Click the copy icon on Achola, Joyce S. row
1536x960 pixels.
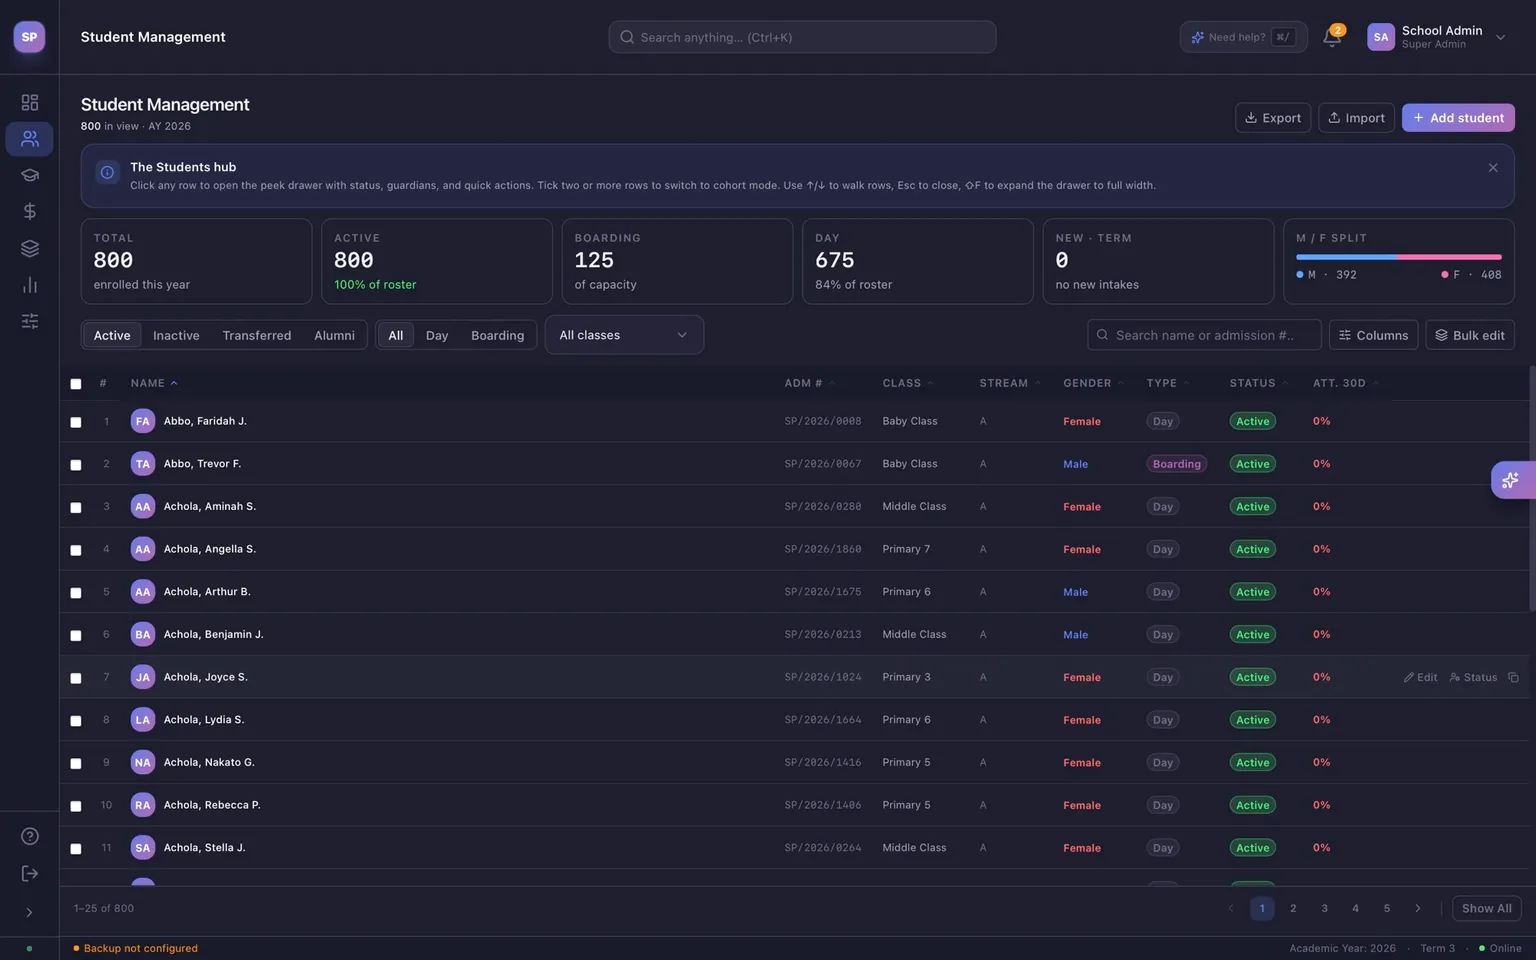[x=1513, y=677]
